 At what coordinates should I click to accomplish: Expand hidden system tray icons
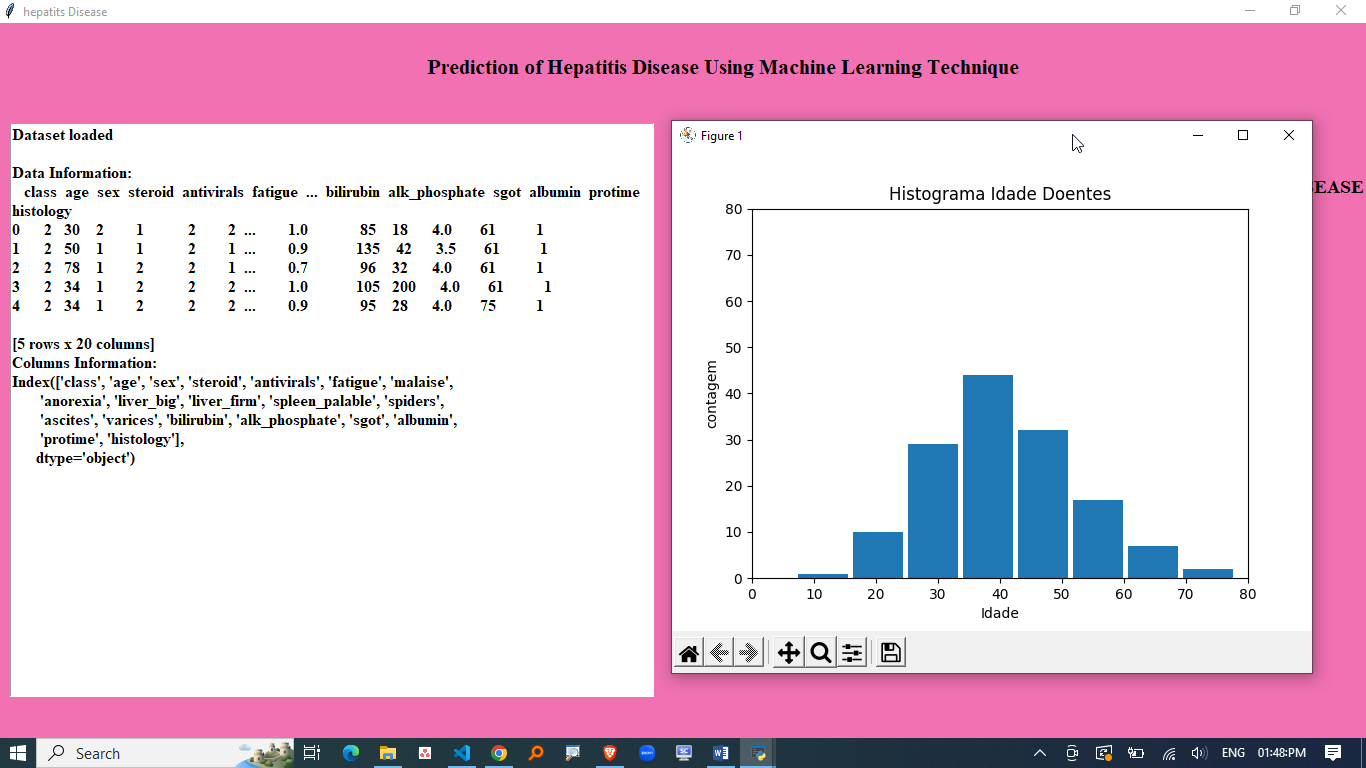point(1040,753)
